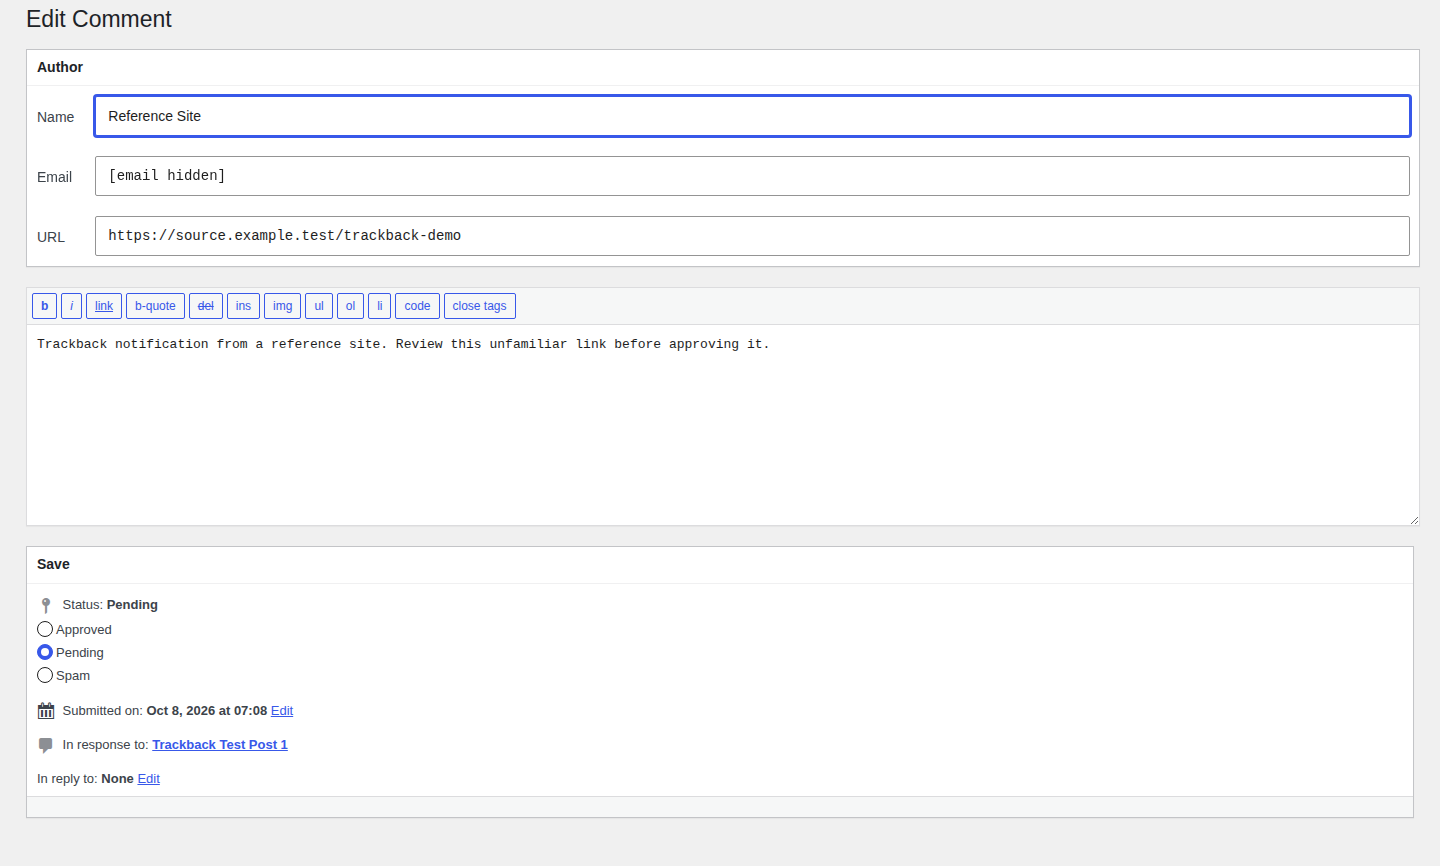Focus the author Name field
This screenshot has width=1440, height=866.
[752, 116]
